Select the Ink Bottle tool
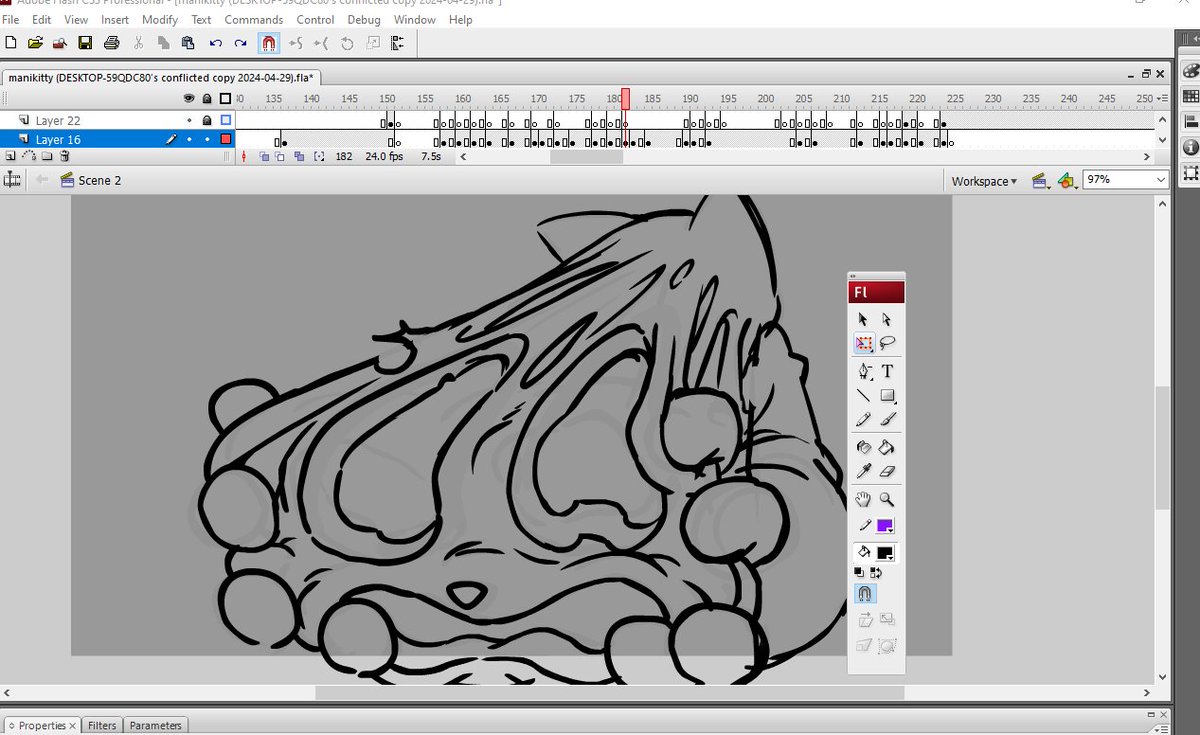 point(863,448)
